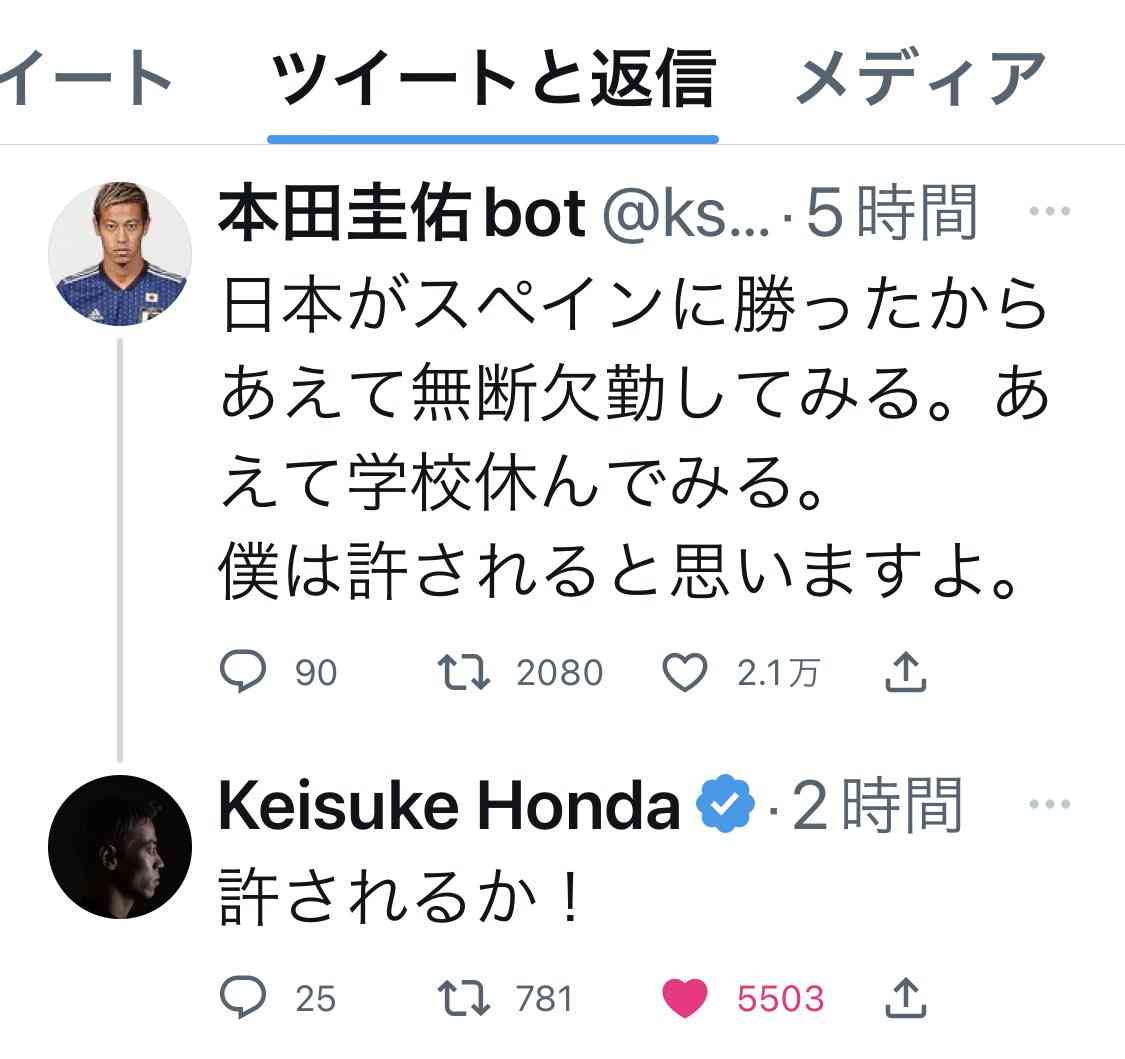Retweet Keisuke Honda's reply

(466, 997)
